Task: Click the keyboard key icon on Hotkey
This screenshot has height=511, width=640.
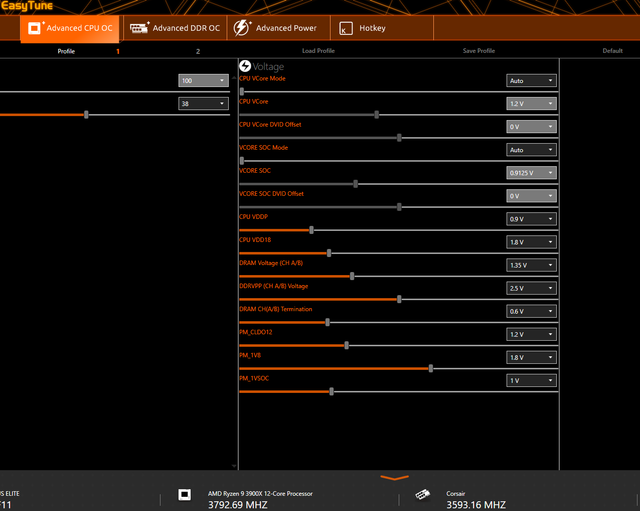Action: tap(346, 28)
